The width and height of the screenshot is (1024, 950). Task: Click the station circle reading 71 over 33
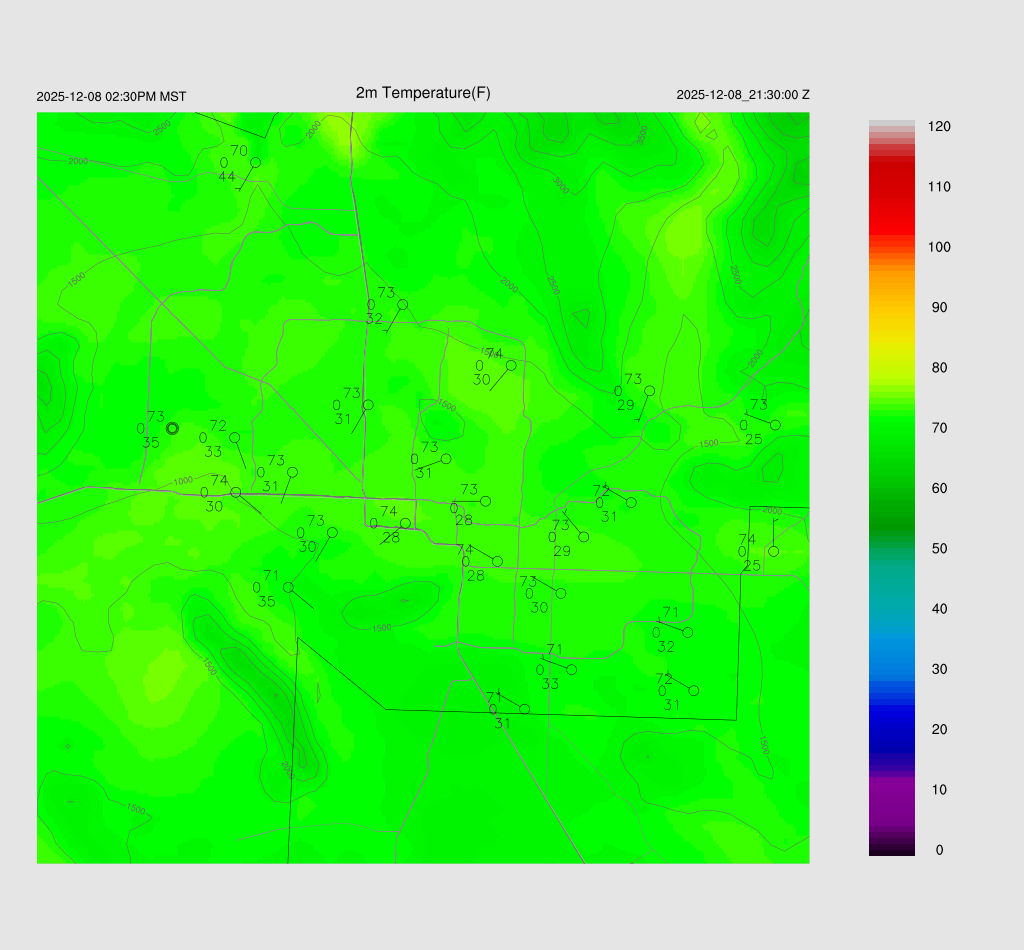[x=571, y=669]
